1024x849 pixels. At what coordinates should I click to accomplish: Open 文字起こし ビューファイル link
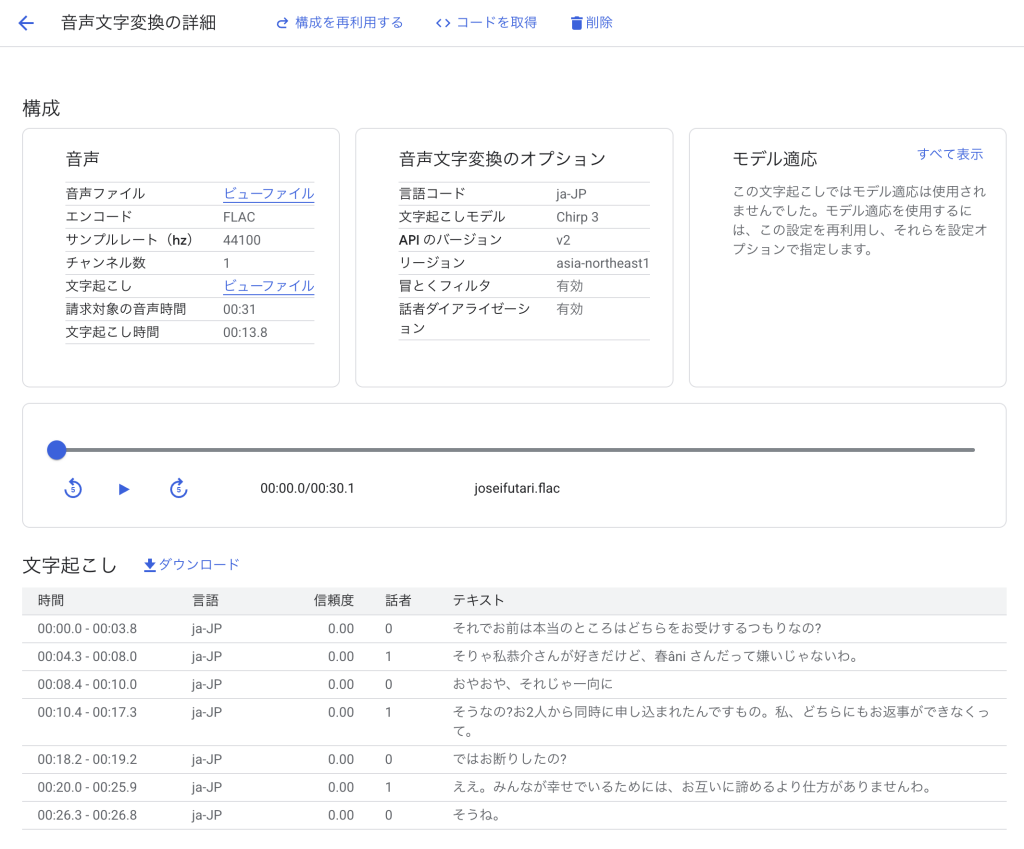[x=268, y=286]
